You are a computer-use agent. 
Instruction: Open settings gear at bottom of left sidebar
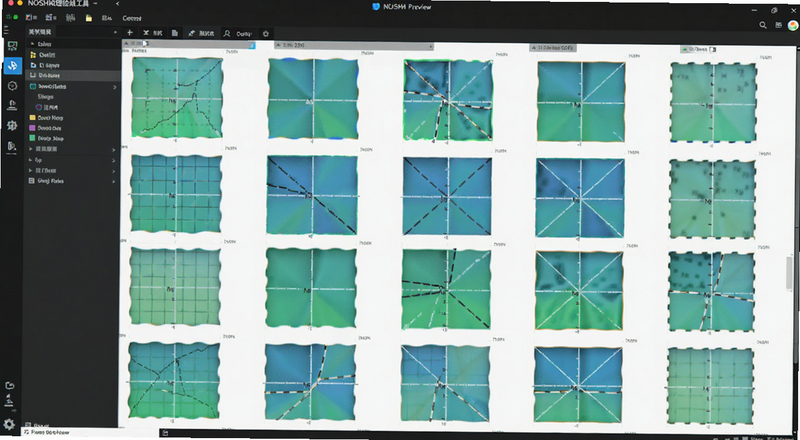[9, 424]
